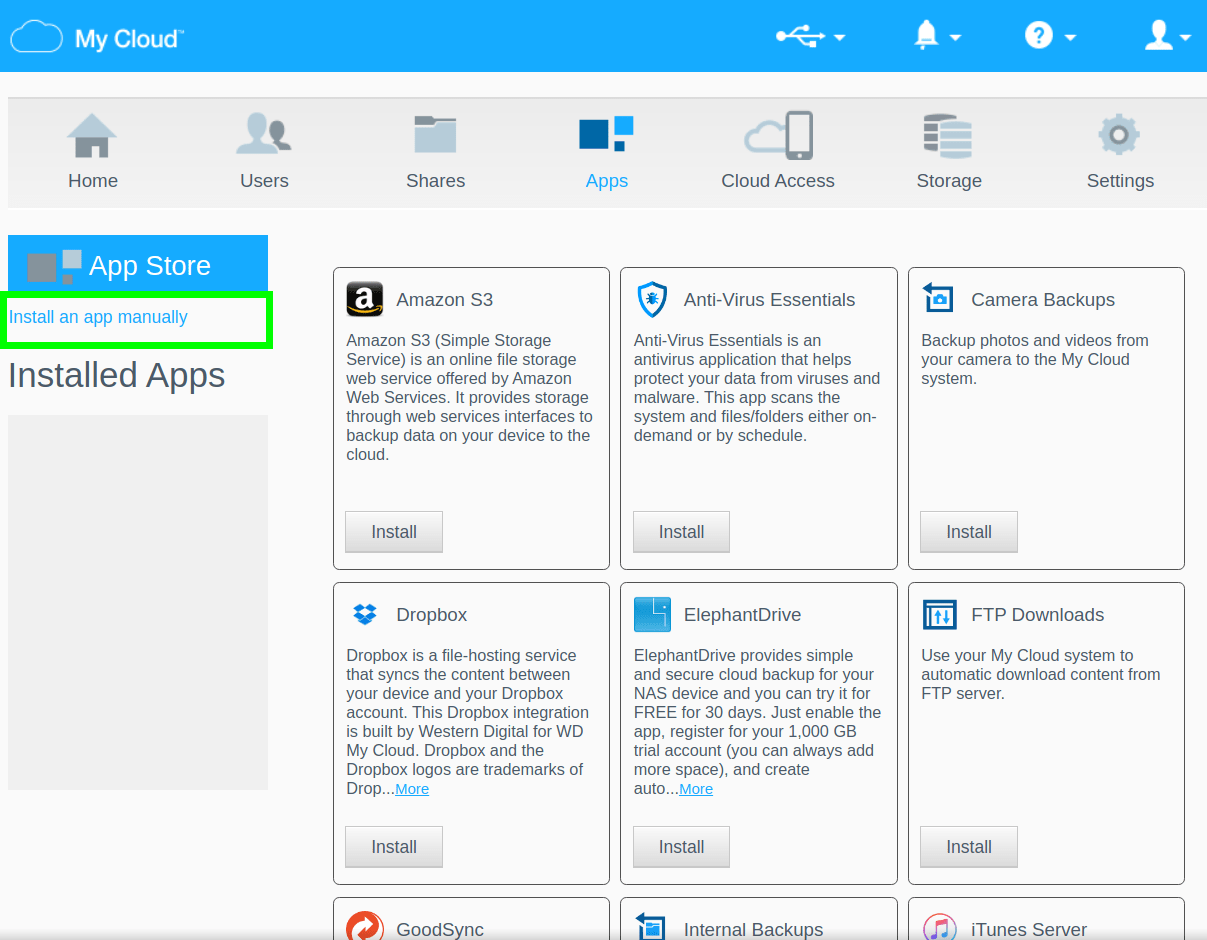Expand the alerts dropdown arrow

click(955, 38)
